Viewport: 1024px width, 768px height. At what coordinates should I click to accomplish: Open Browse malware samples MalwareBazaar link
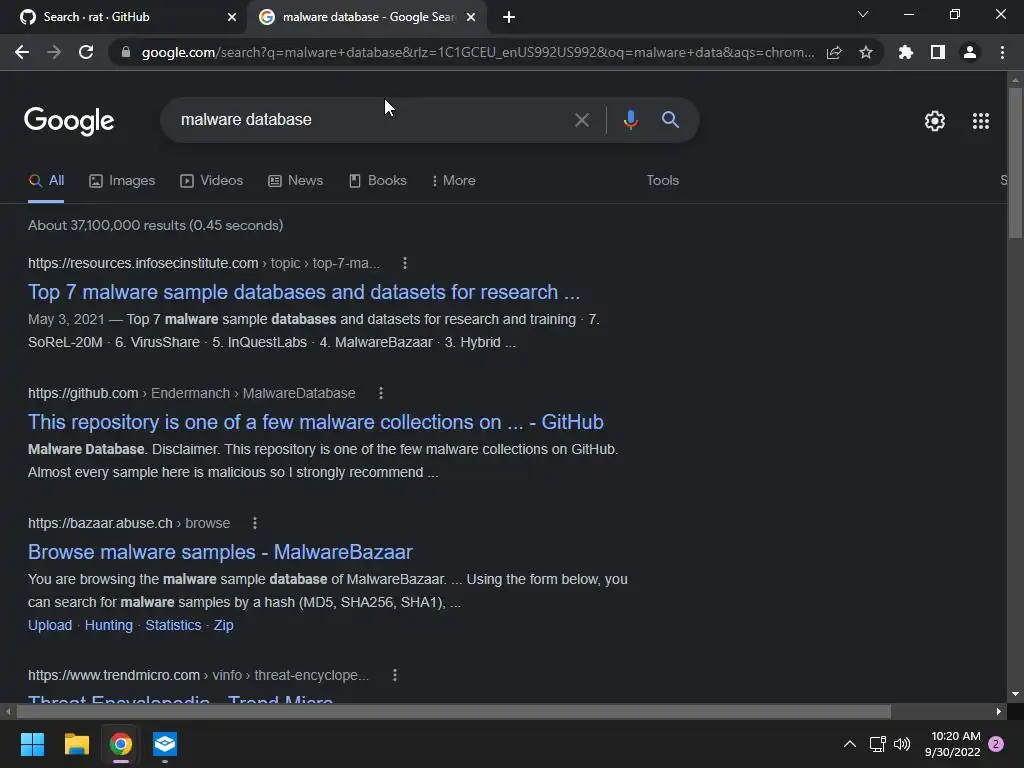[x=220, y=552]
